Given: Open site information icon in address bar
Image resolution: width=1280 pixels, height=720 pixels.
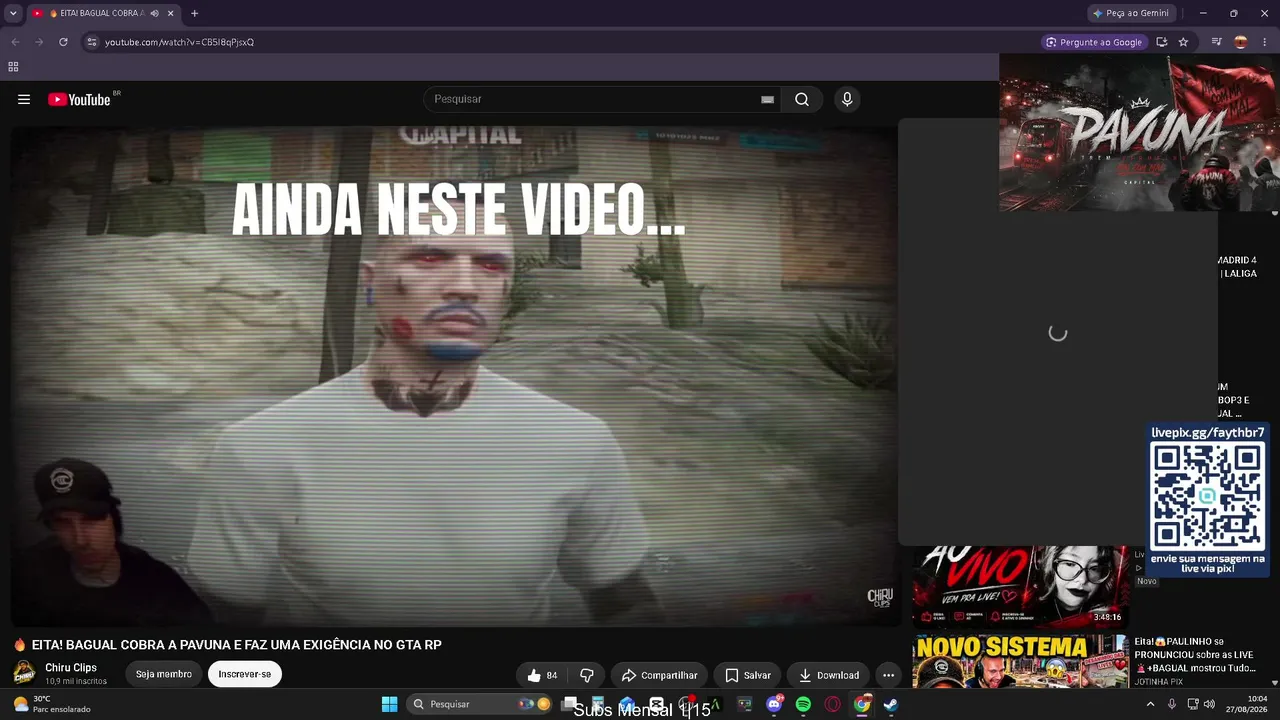Looking at the screenshot, I should (x=92, y=42).
